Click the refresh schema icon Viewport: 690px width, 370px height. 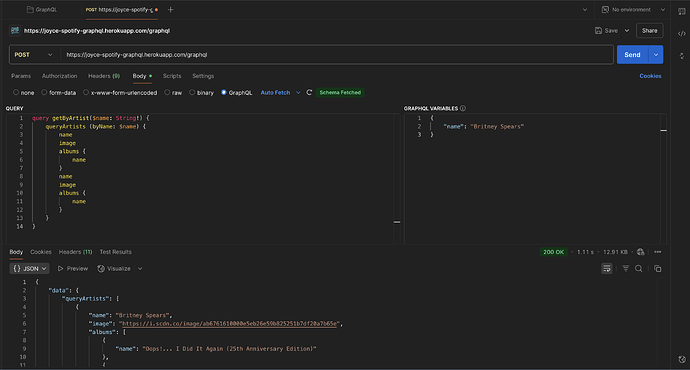click(309, 92)
